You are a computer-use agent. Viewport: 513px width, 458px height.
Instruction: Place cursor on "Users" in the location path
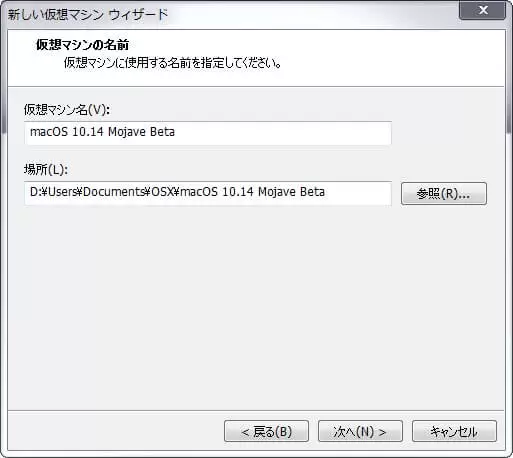63,192
